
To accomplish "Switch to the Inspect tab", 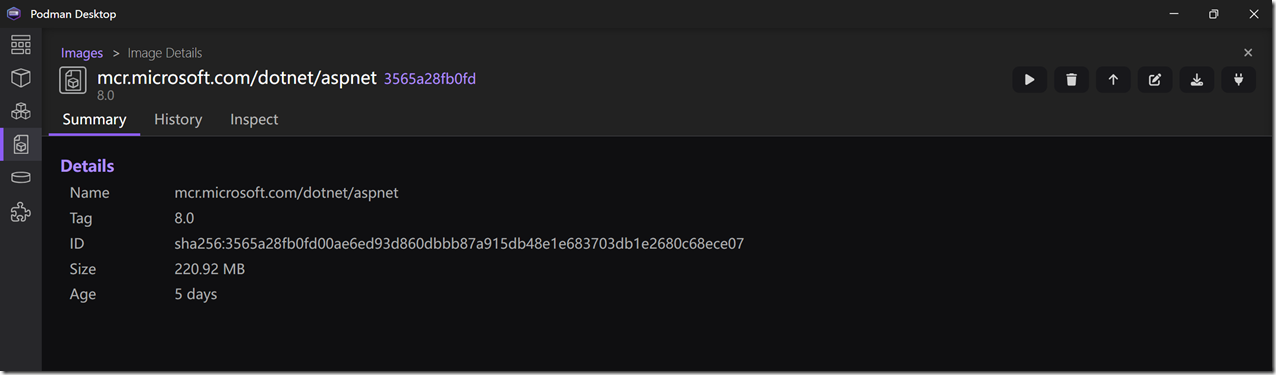I will (x=254, y=119).
